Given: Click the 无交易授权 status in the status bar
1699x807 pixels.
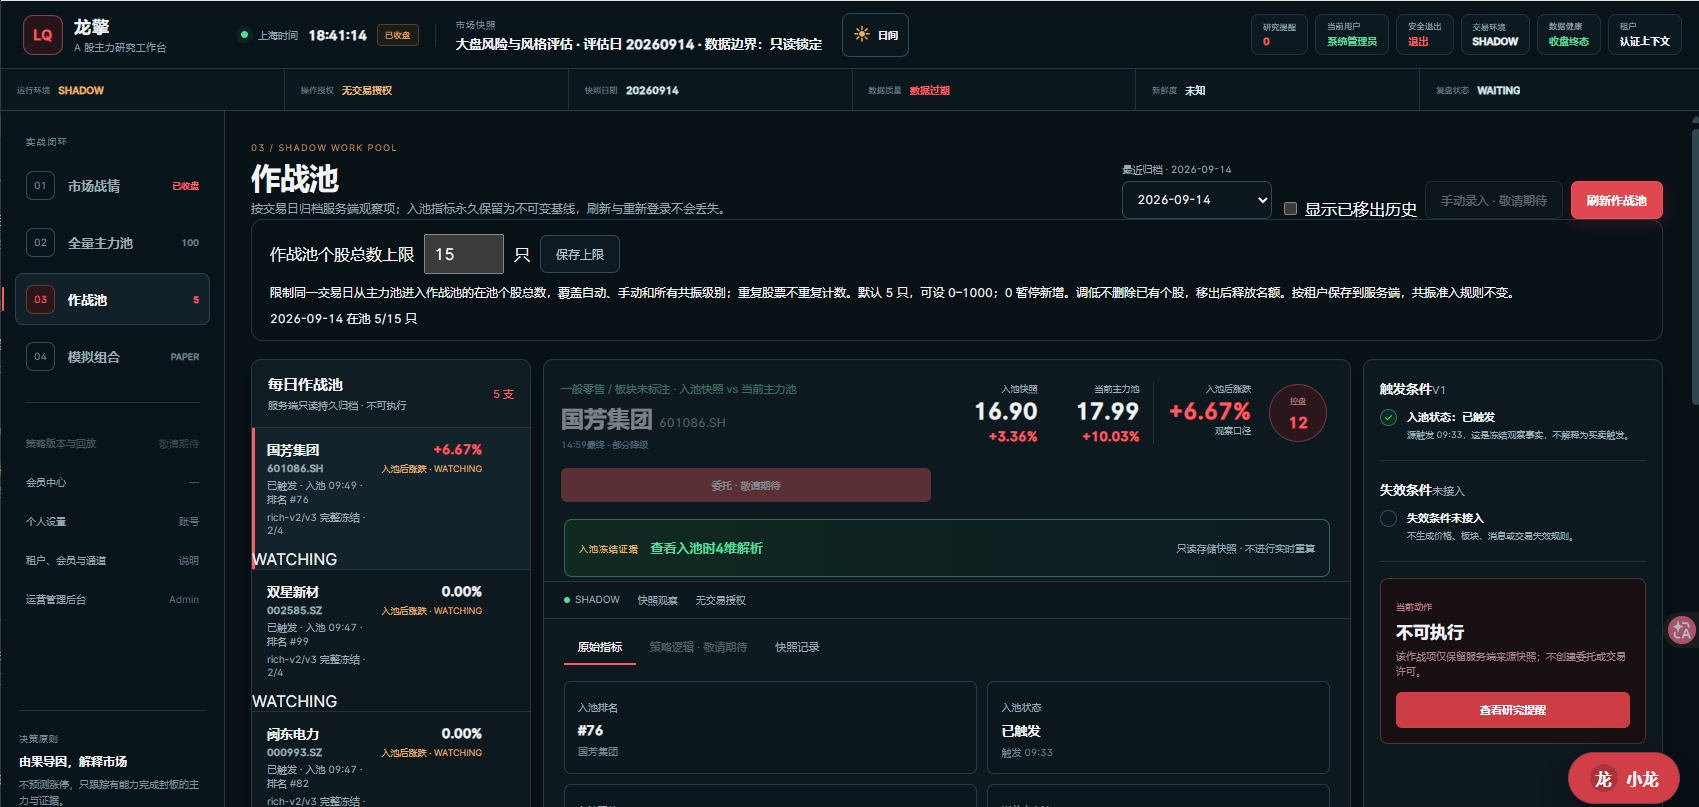Looking at the screenshot, I should point(367,90).
